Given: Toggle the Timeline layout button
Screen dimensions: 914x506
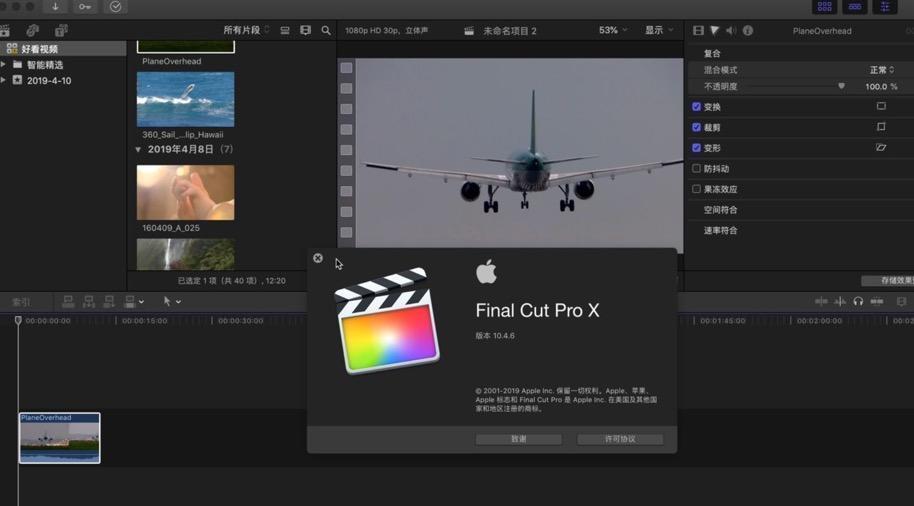Looking at the screenshot, I should (855, 7).
